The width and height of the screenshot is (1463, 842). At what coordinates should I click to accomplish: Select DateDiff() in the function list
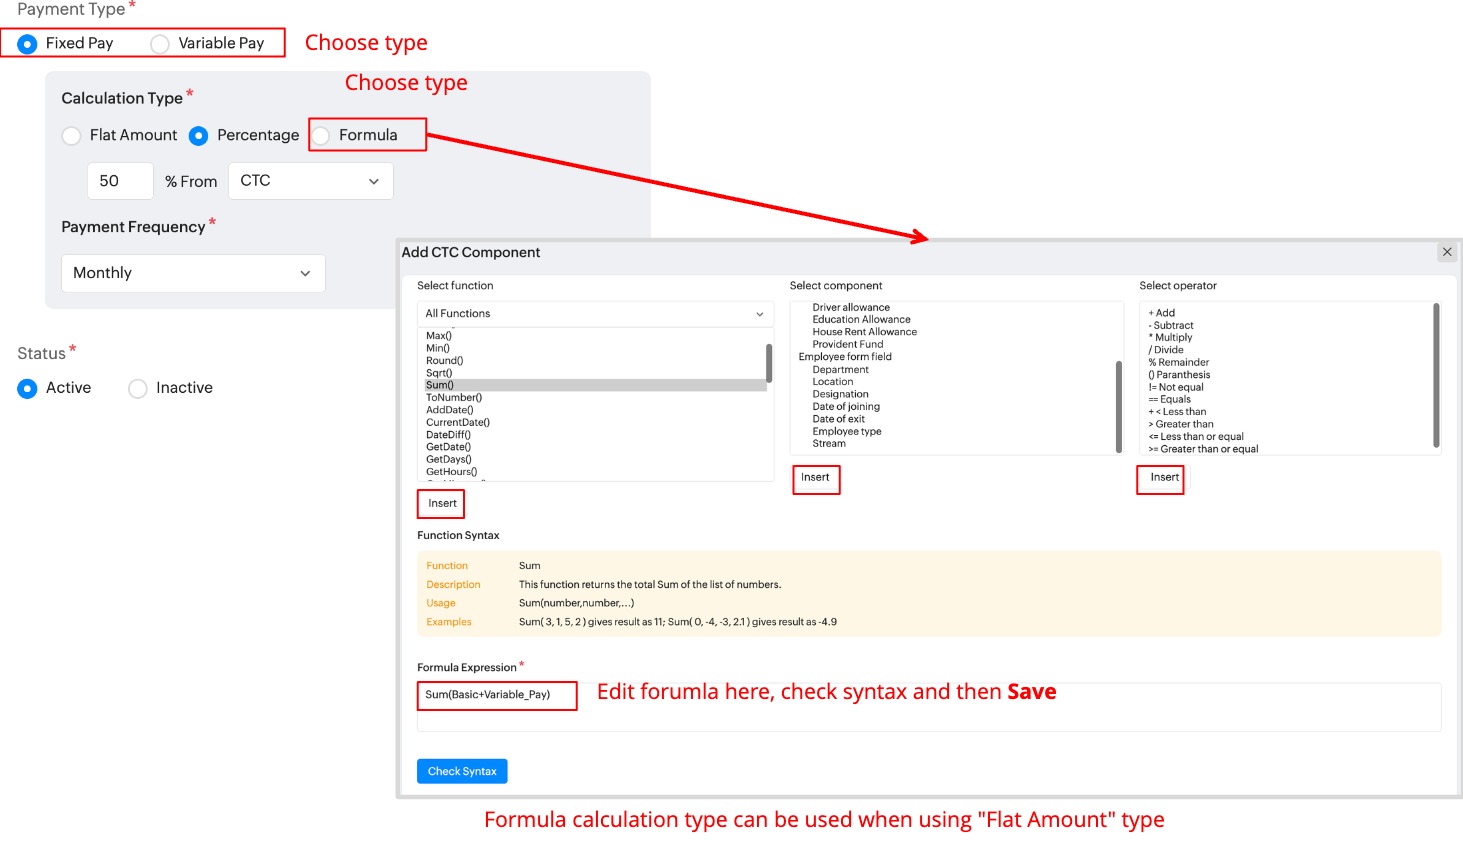[448, 435]
